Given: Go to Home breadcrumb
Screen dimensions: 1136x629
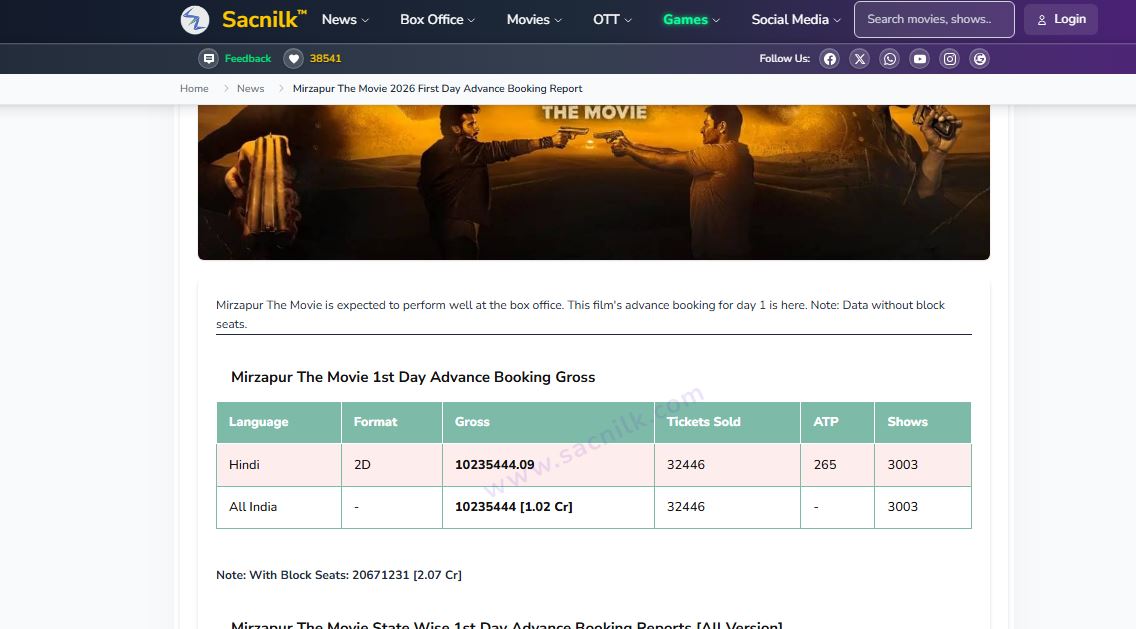Looking at the screenshot, I should [x=194, y=88].
